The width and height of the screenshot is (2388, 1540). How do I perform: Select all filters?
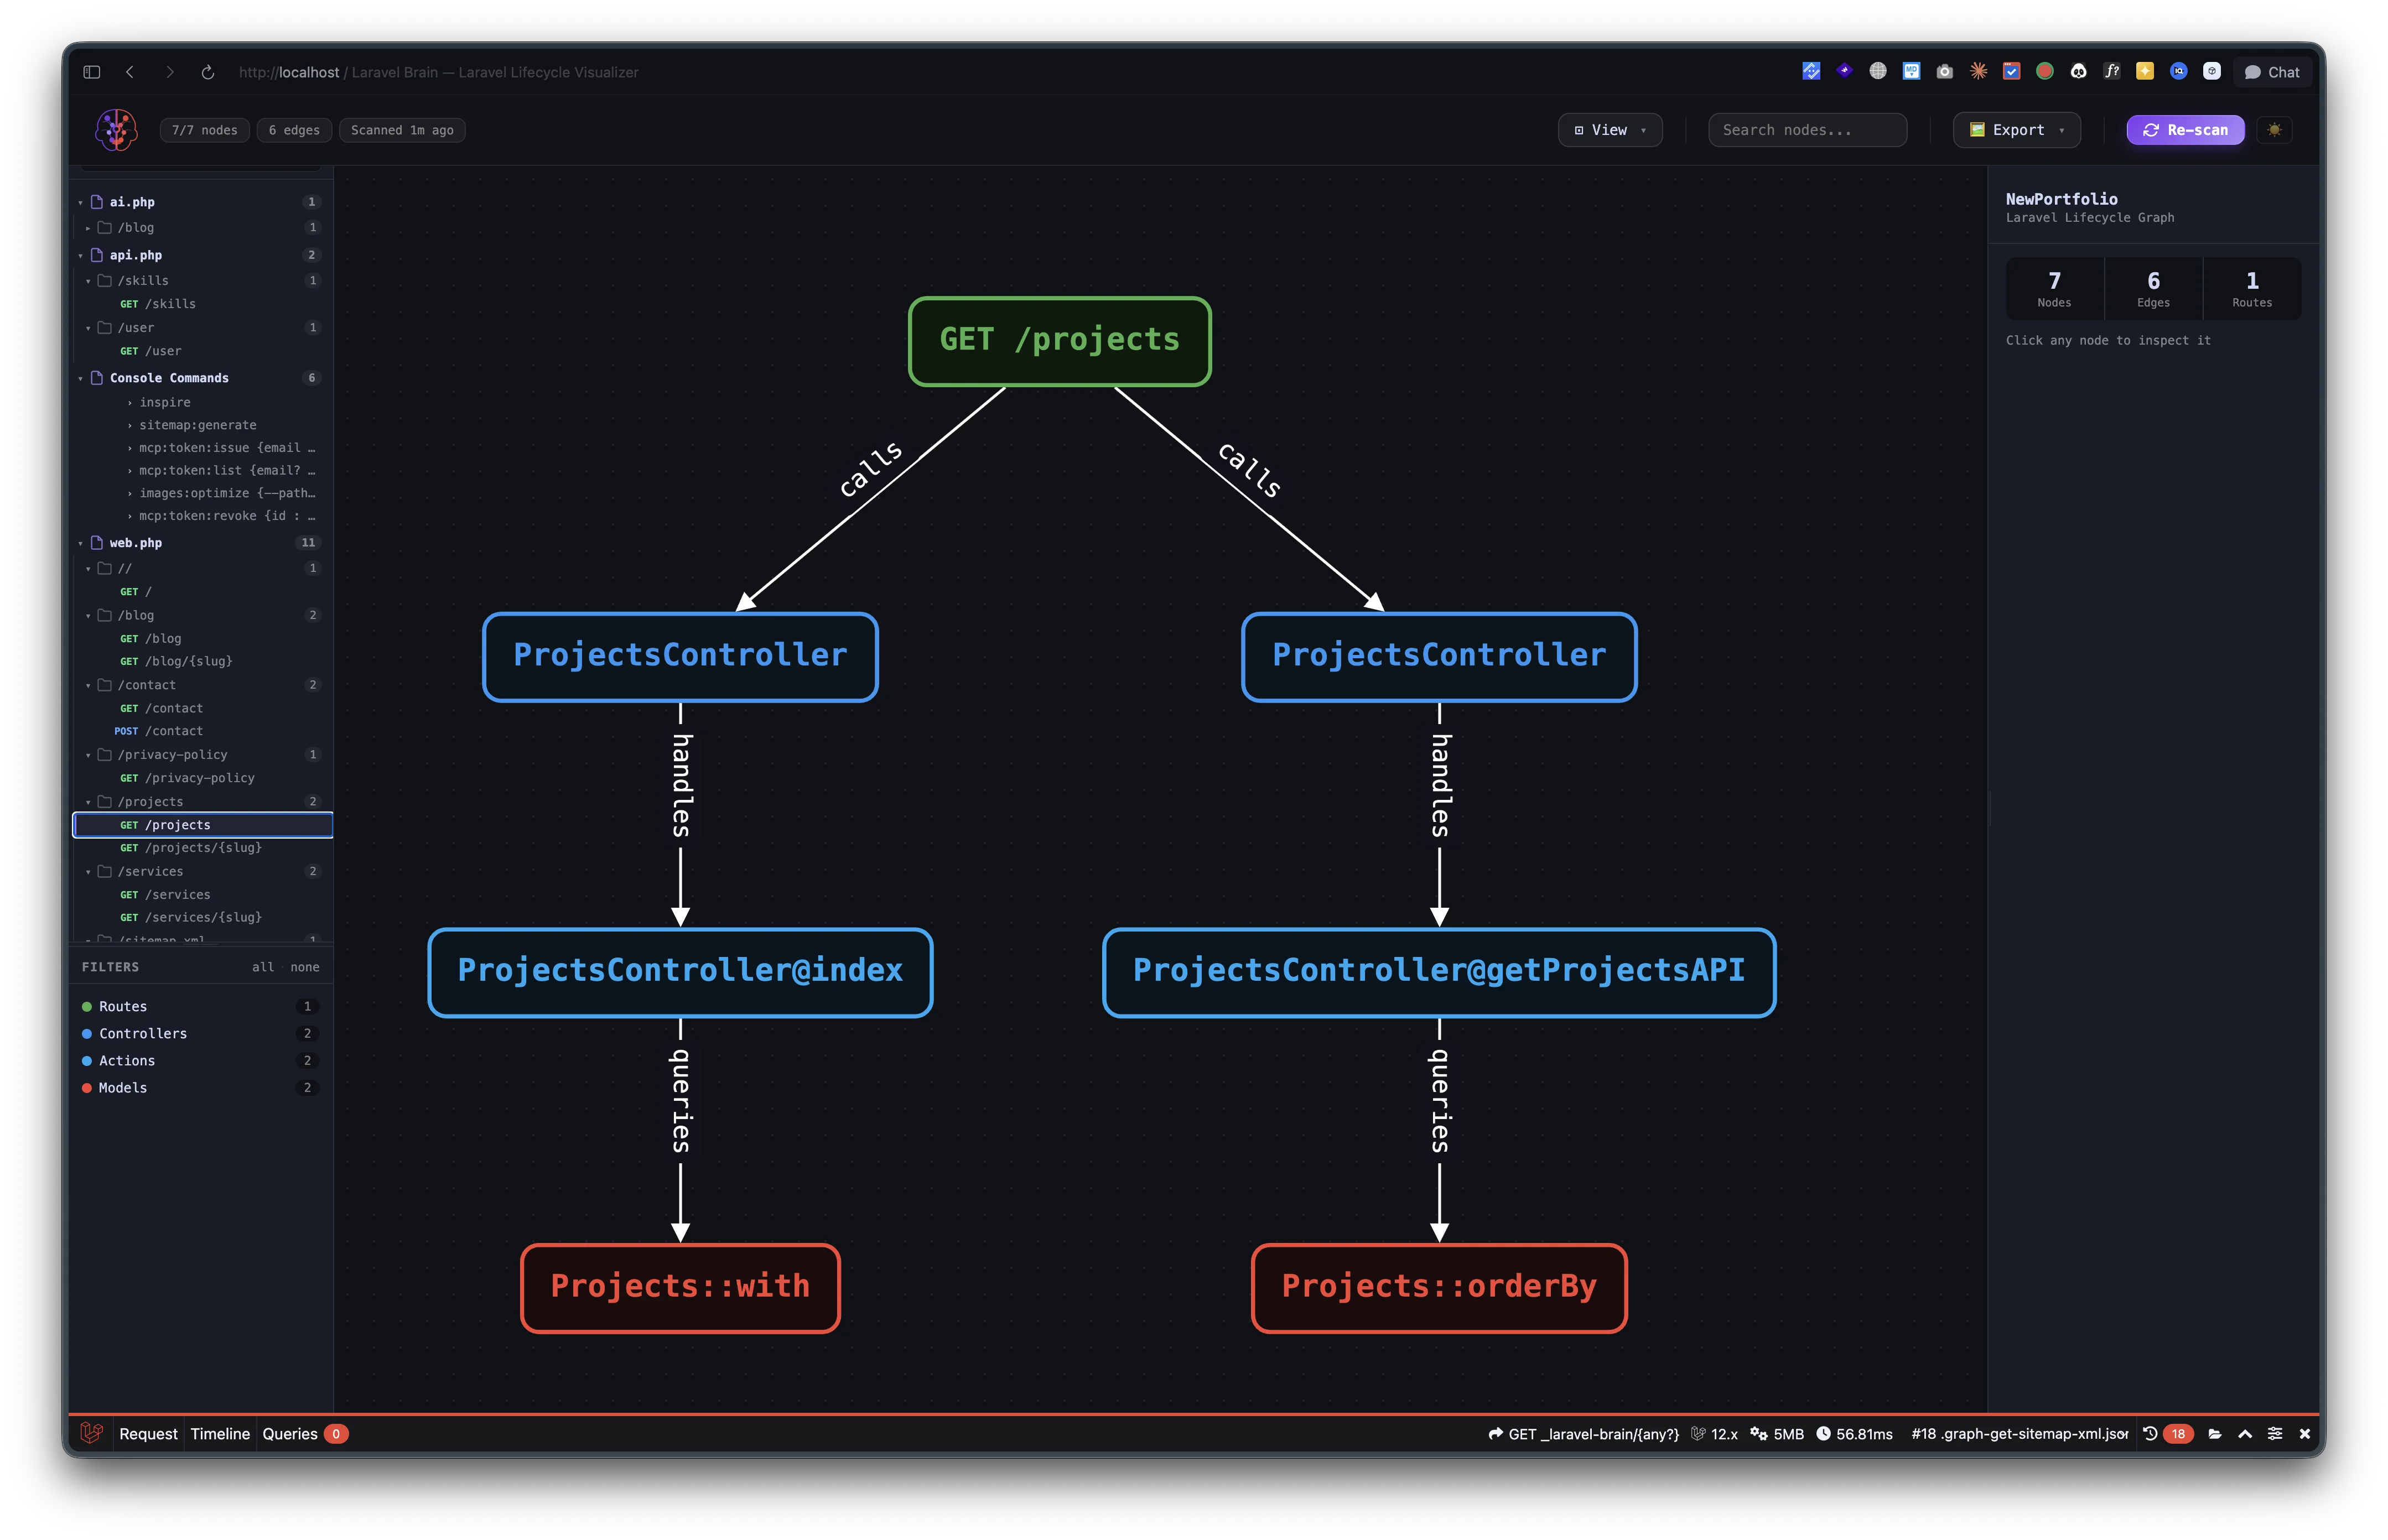pyautogui.click(x=262, y=967)
